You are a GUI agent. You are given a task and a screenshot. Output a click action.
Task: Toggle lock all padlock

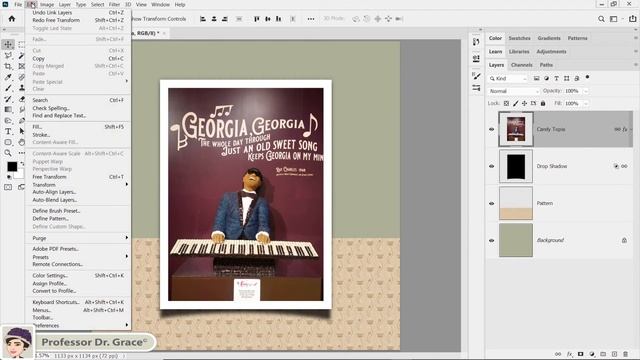543,104
